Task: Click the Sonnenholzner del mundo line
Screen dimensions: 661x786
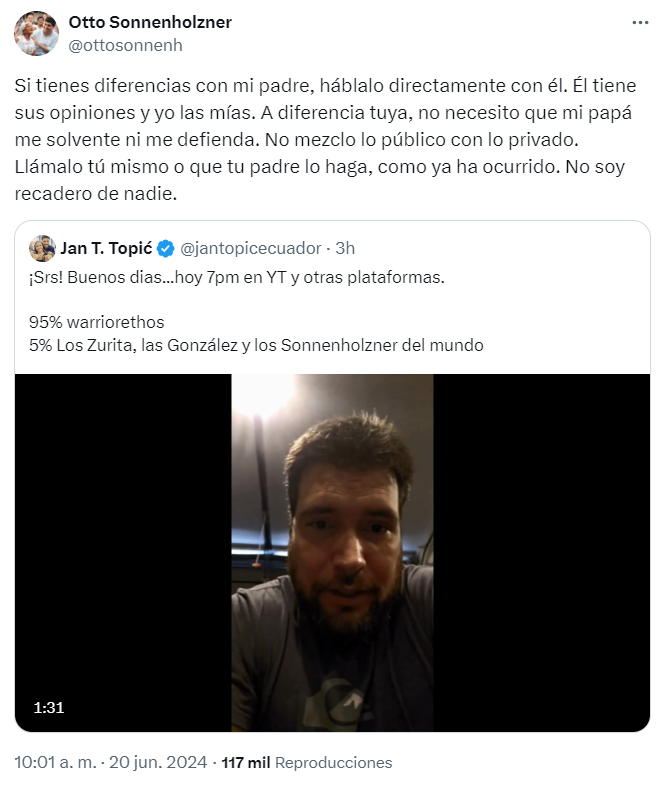Action: (x=256, y=345)
